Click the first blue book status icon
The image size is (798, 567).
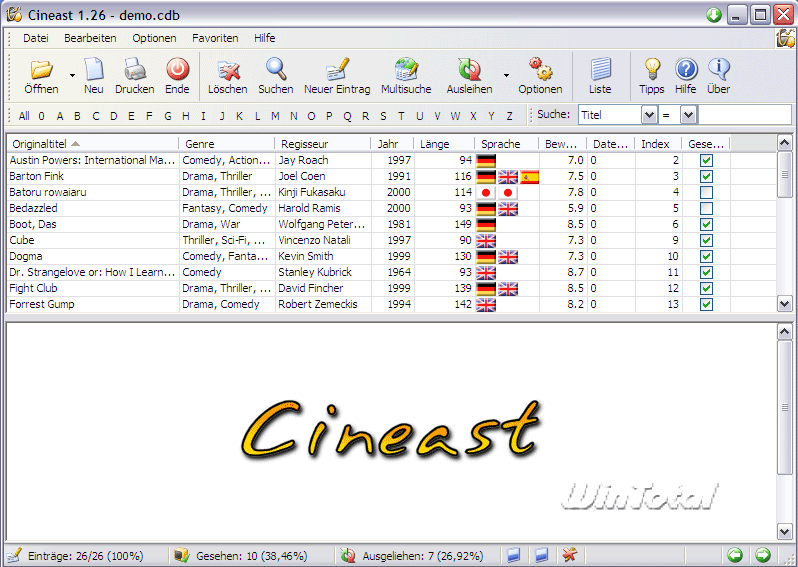(514, 555)
